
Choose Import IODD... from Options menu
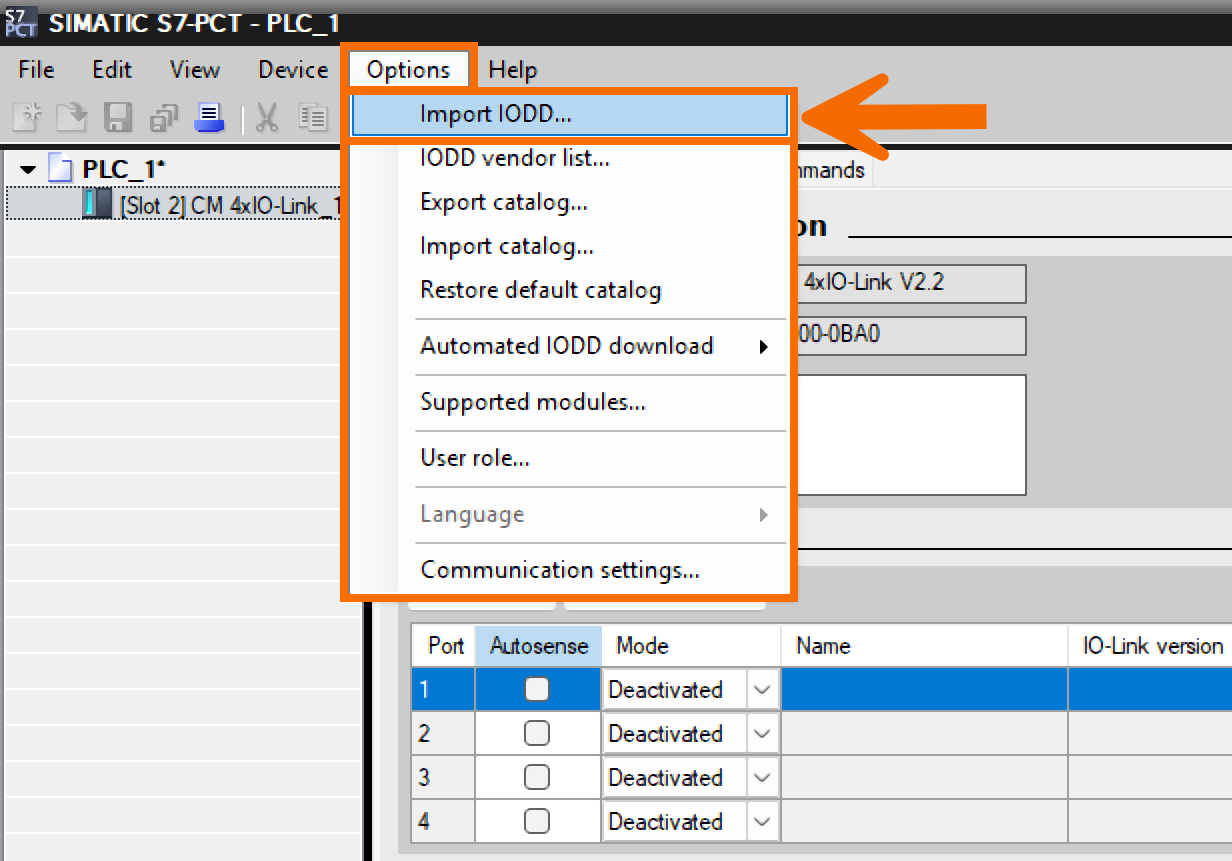(x=569, y=114)
